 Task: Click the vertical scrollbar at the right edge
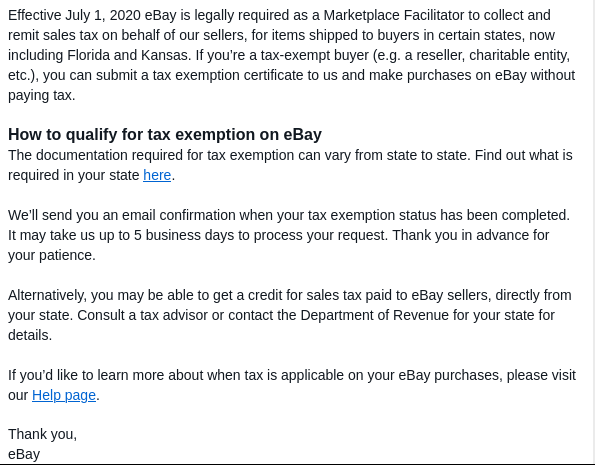click(x=593, y=232)
